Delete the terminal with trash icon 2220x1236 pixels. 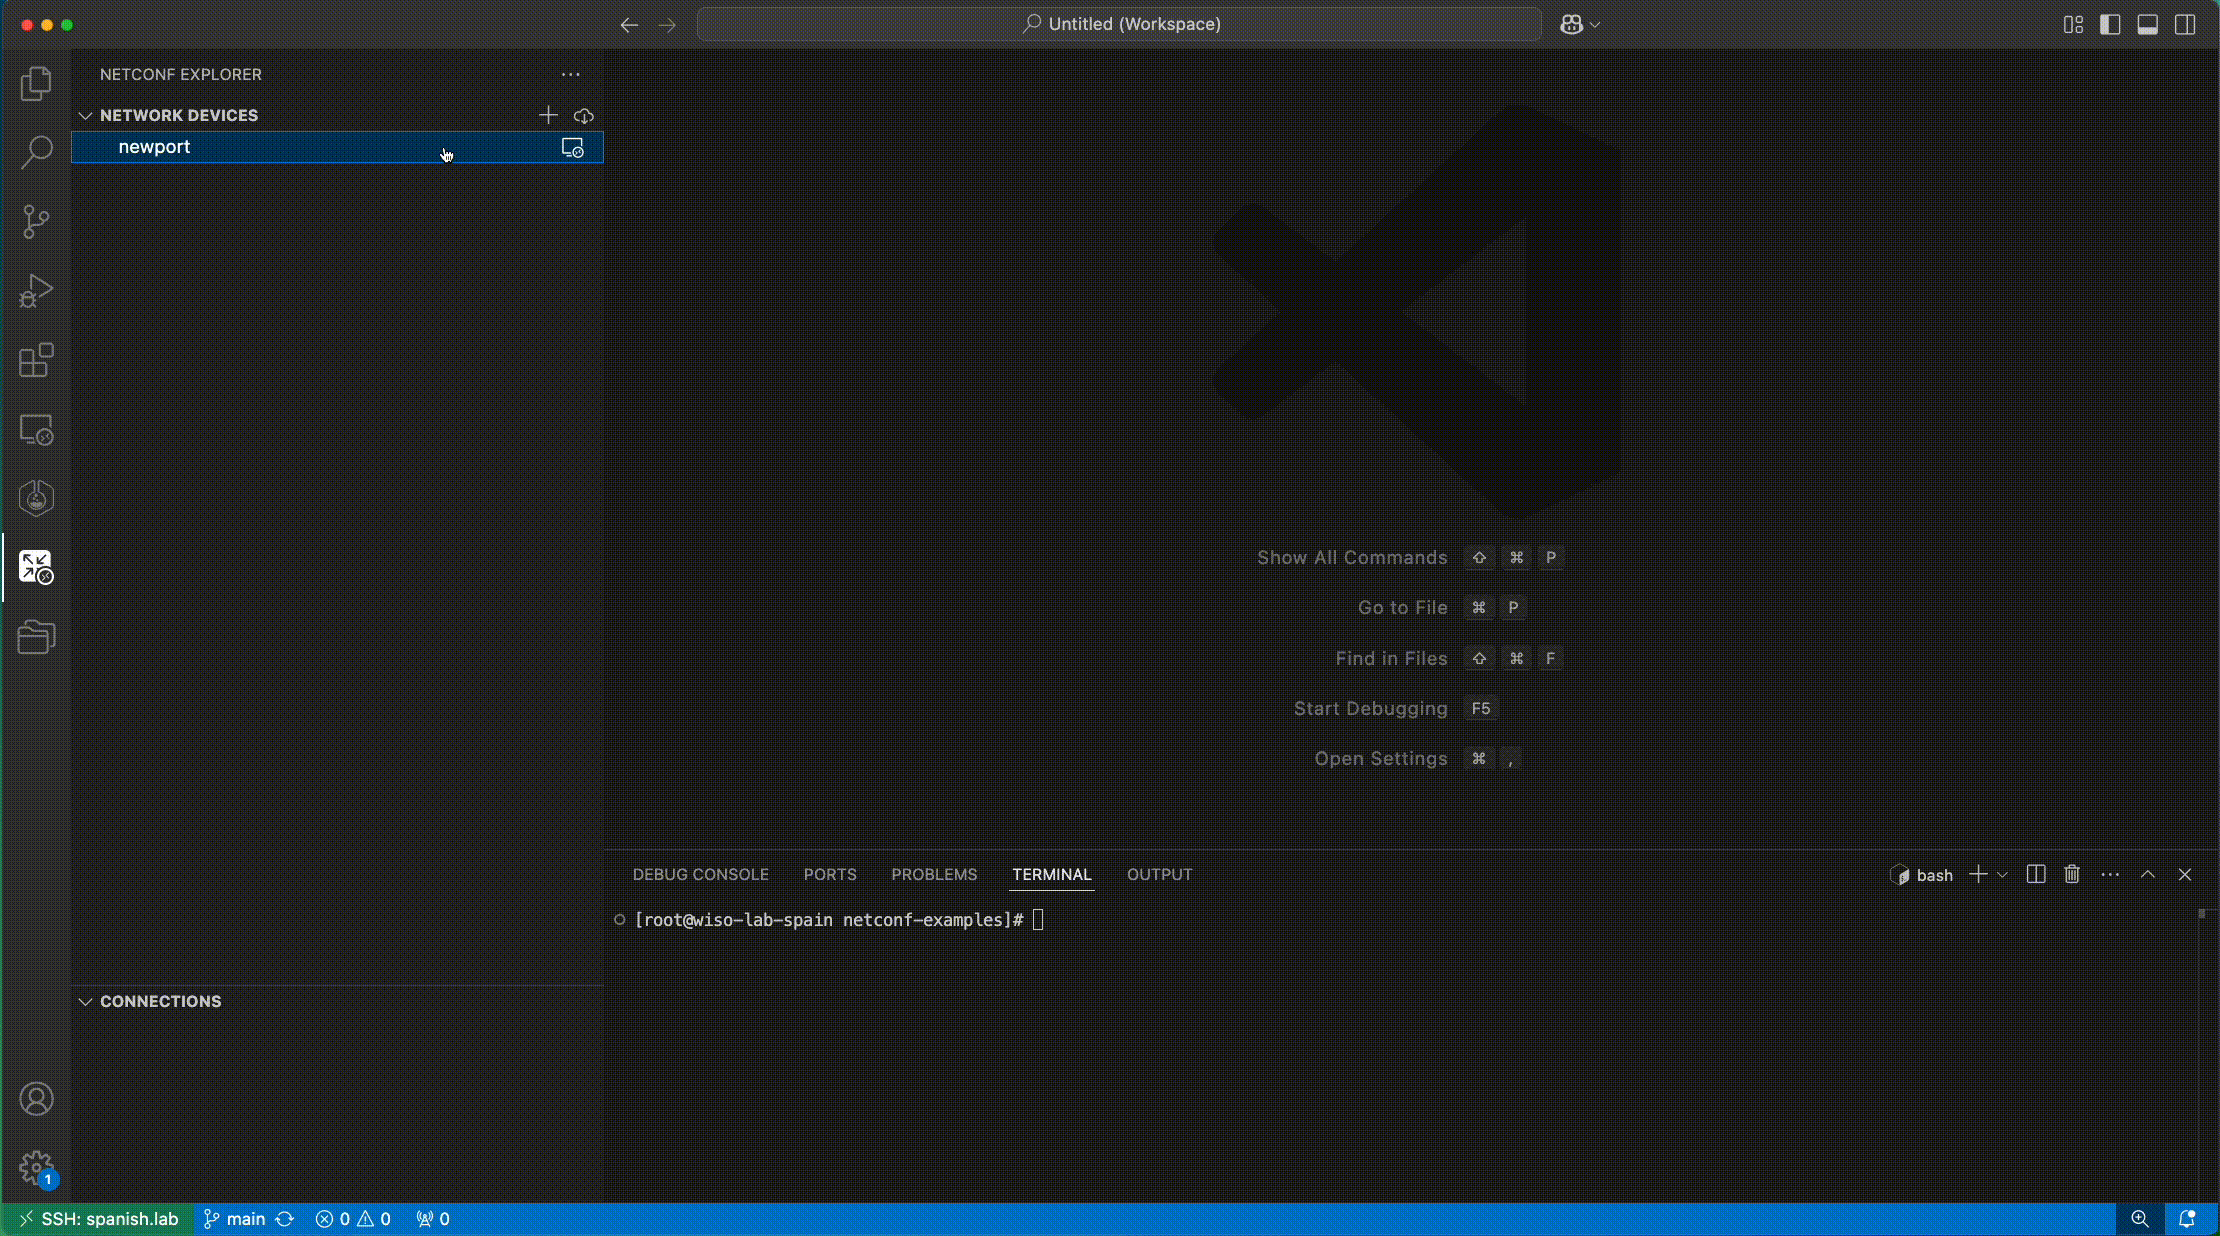click(x=2072, y=874)
